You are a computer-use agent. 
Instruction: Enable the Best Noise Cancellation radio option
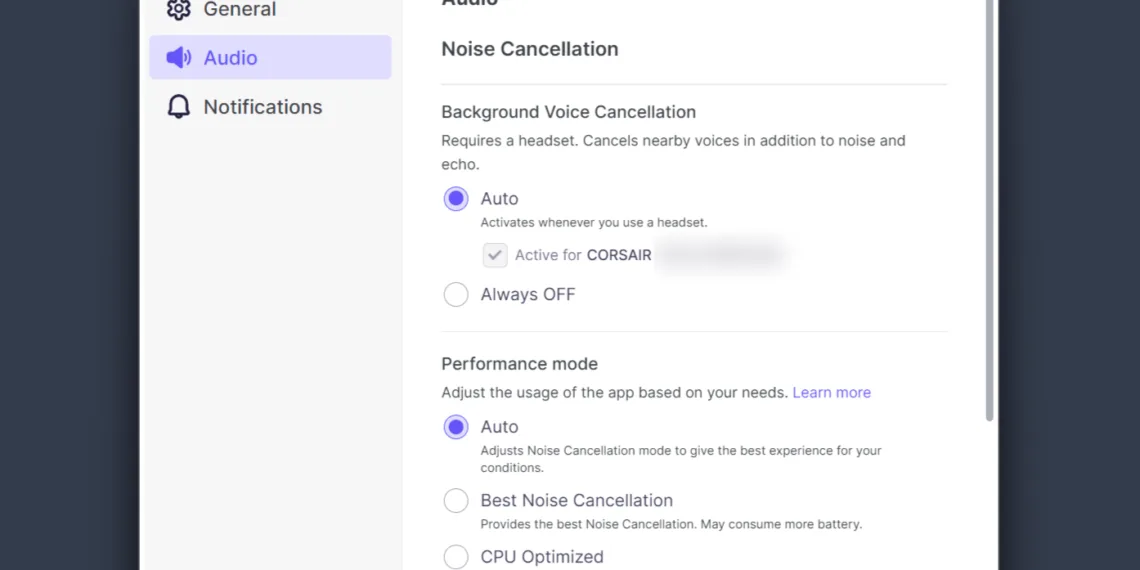pyautogui.click(x=456, y=501)
